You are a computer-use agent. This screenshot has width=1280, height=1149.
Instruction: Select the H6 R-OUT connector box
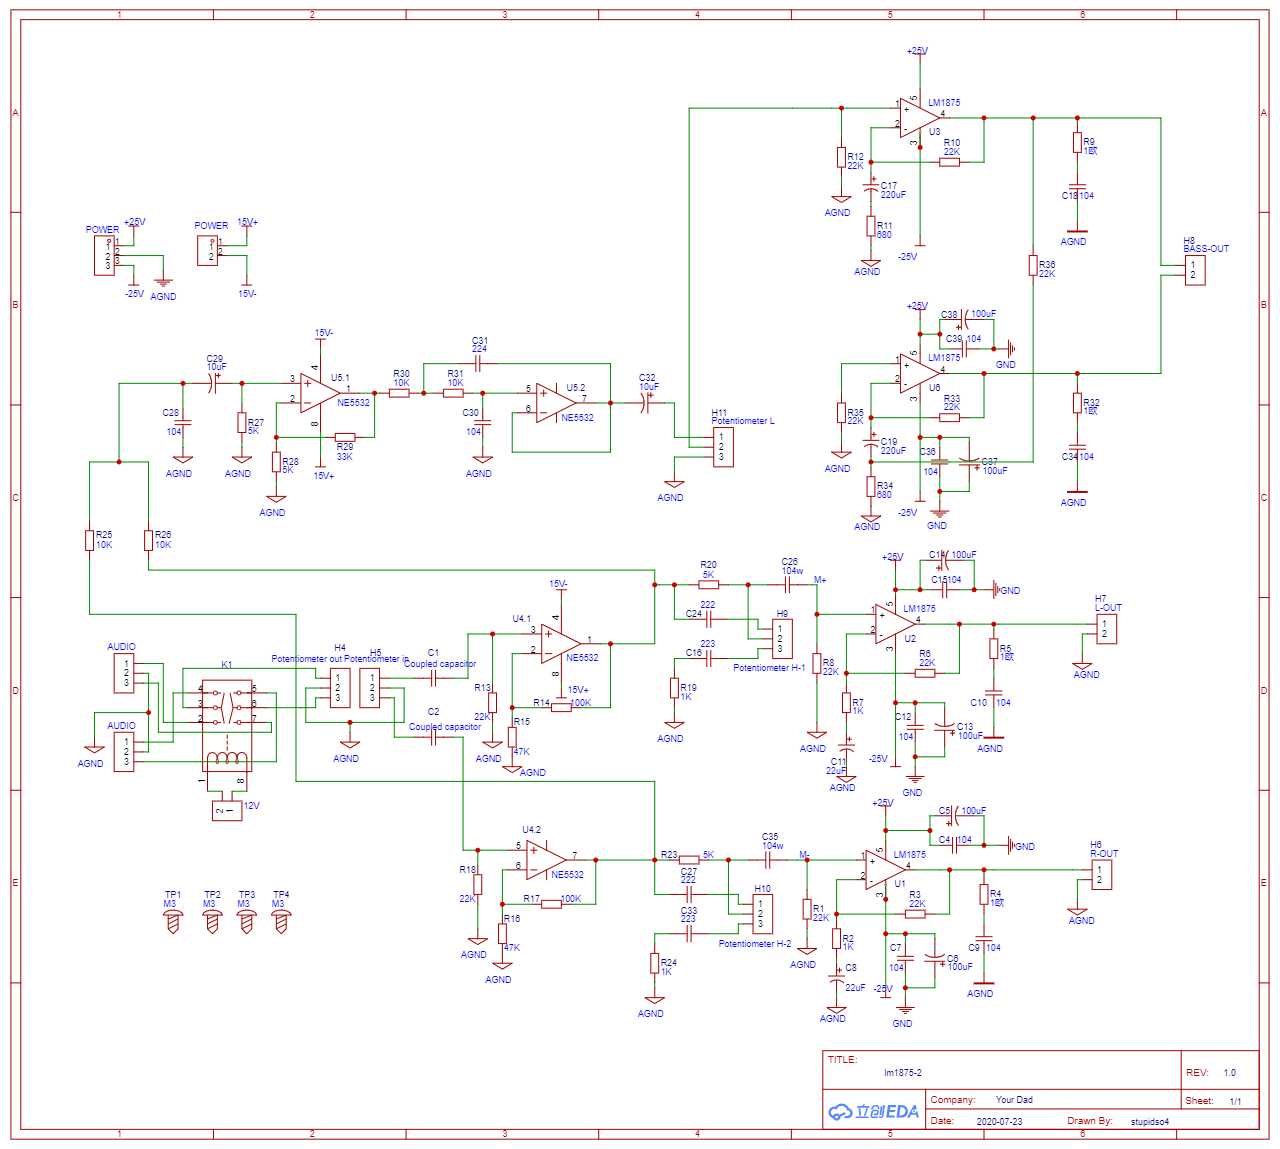(1102, 875)
